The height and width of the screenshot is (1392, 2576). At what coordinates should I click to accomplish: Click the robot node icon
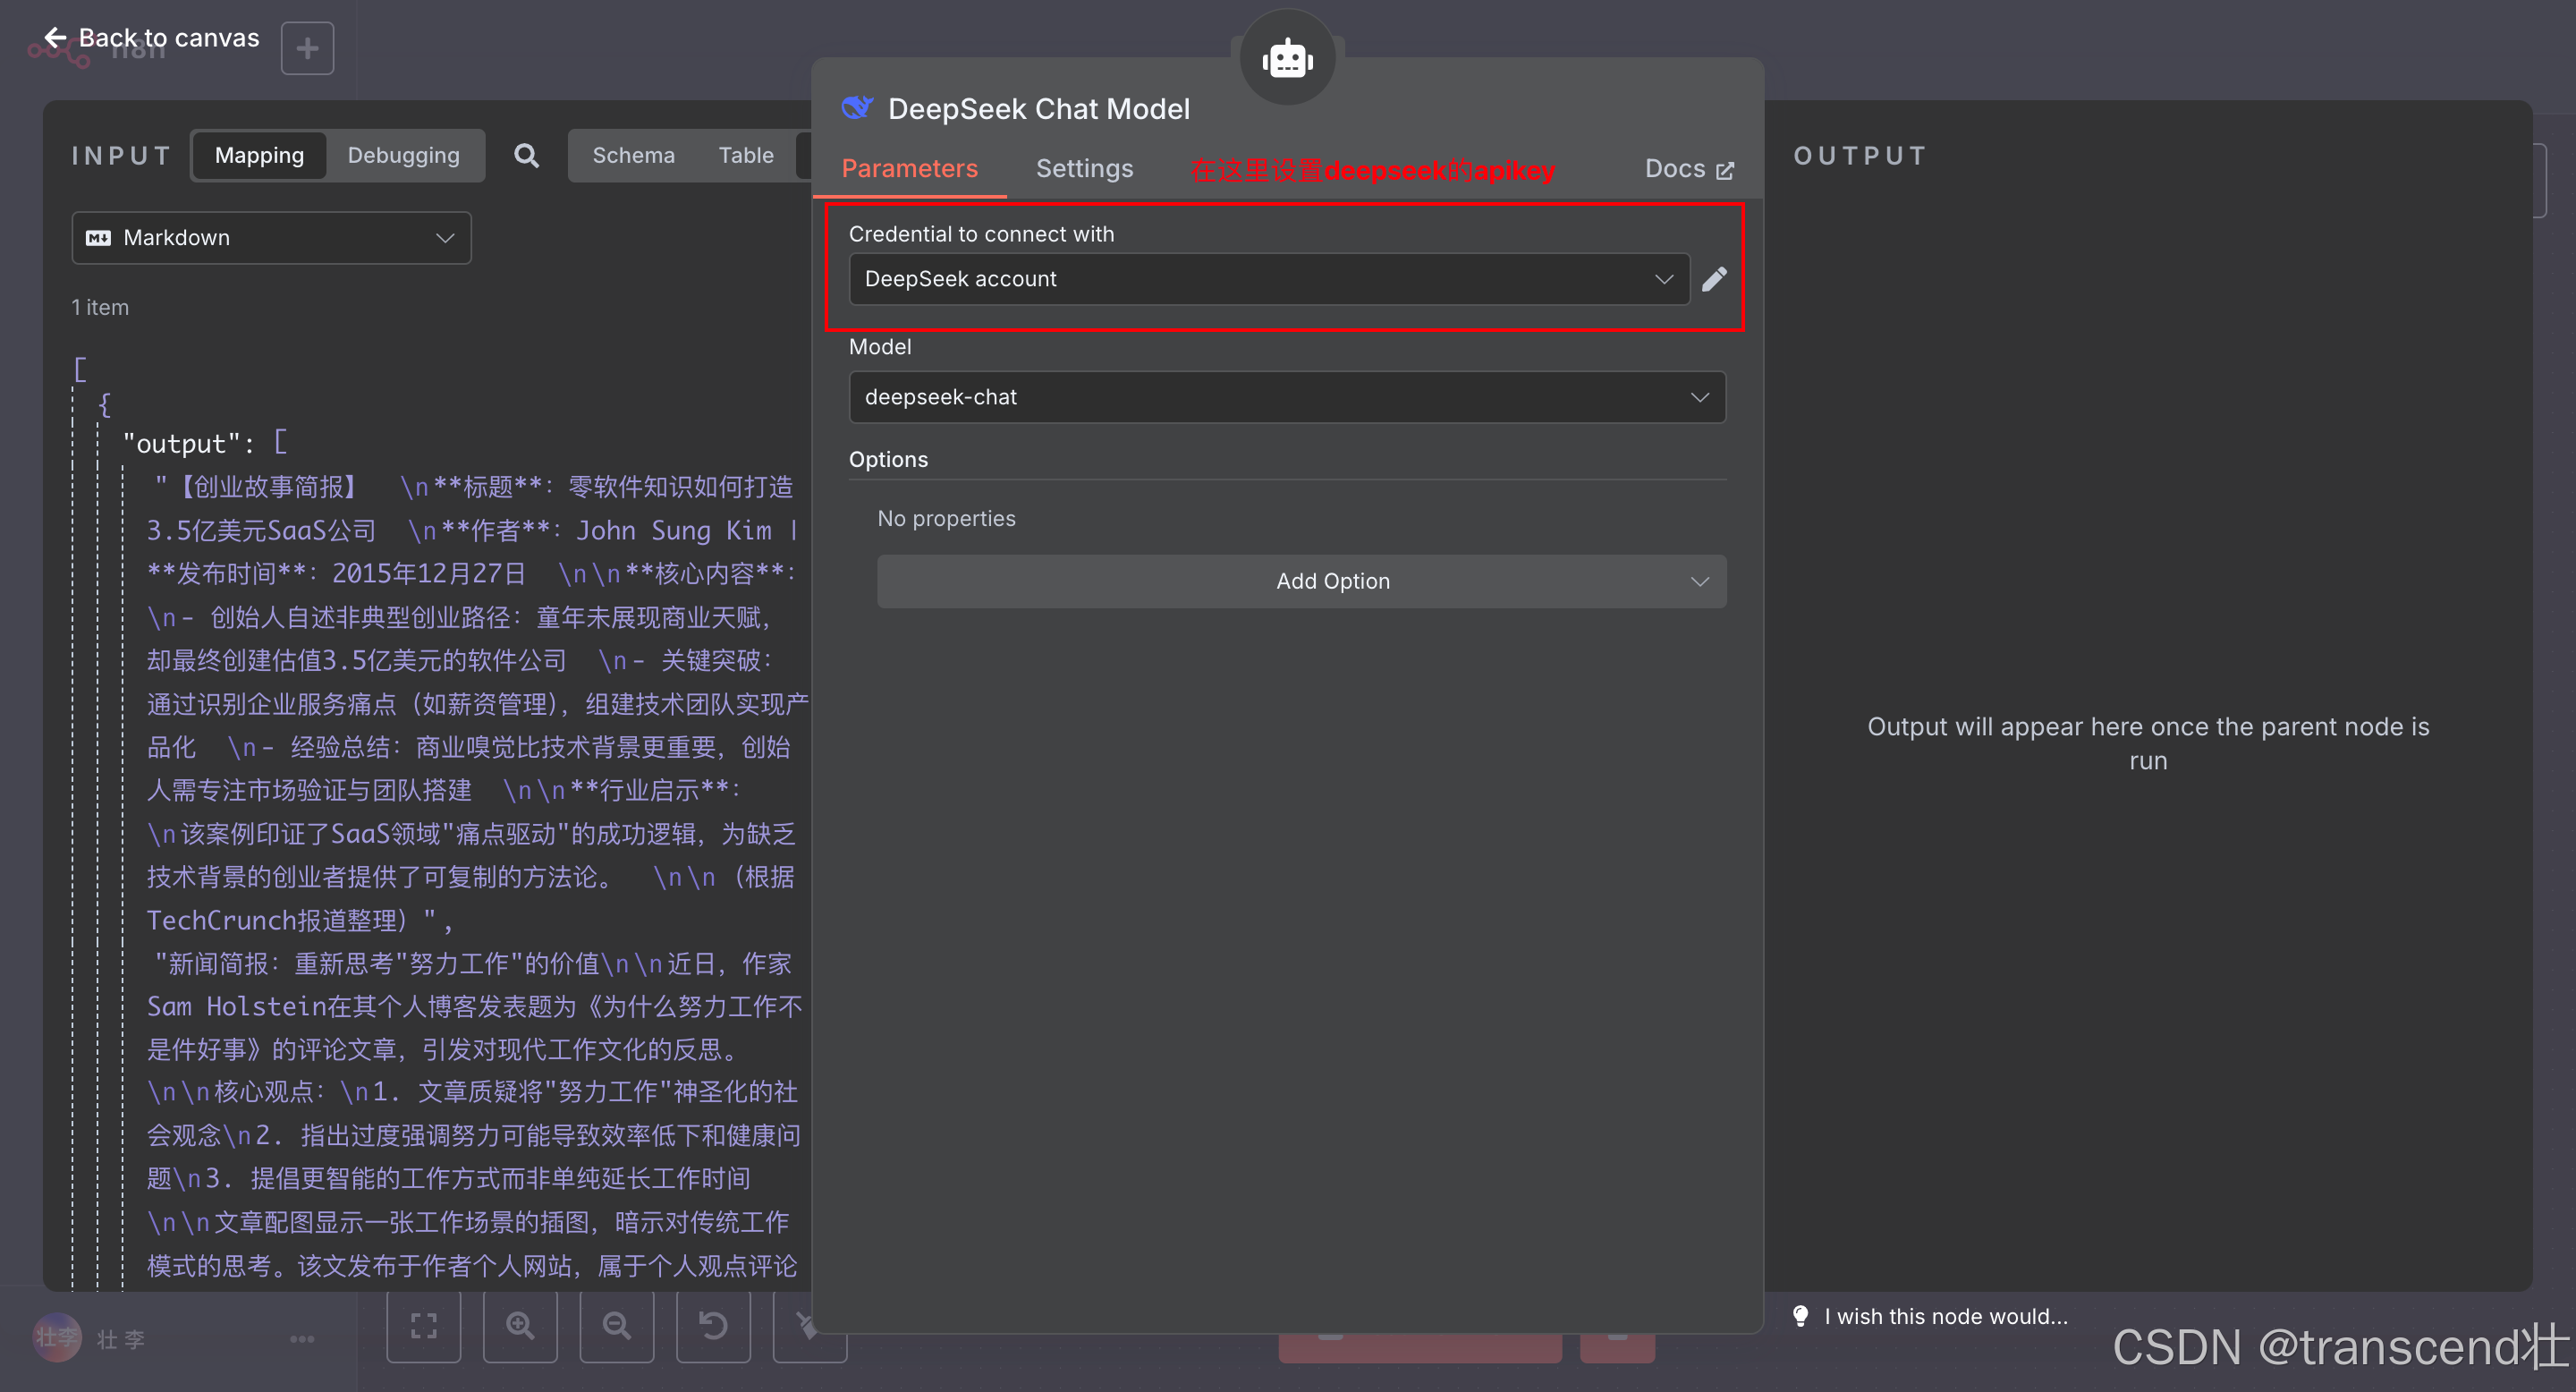pos(1287,58)
